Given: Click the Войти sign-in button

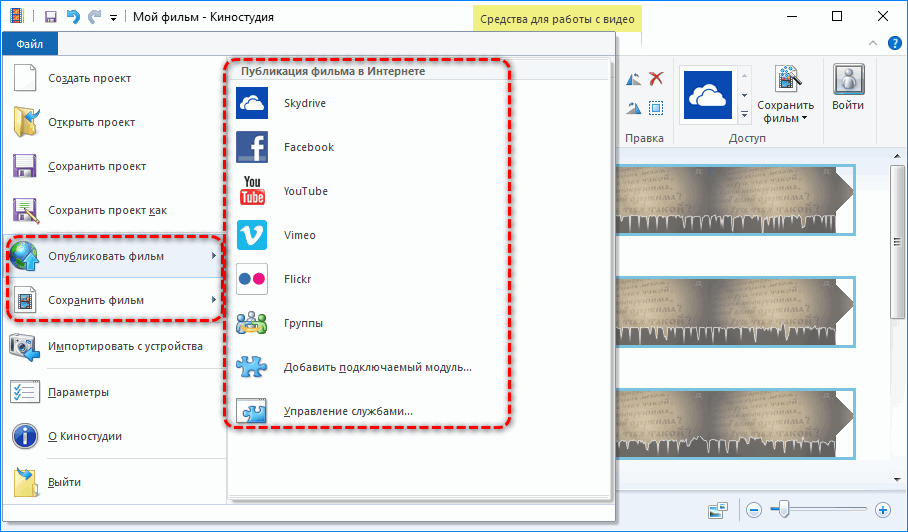Looking at the screenshot, I should point(848,91).
